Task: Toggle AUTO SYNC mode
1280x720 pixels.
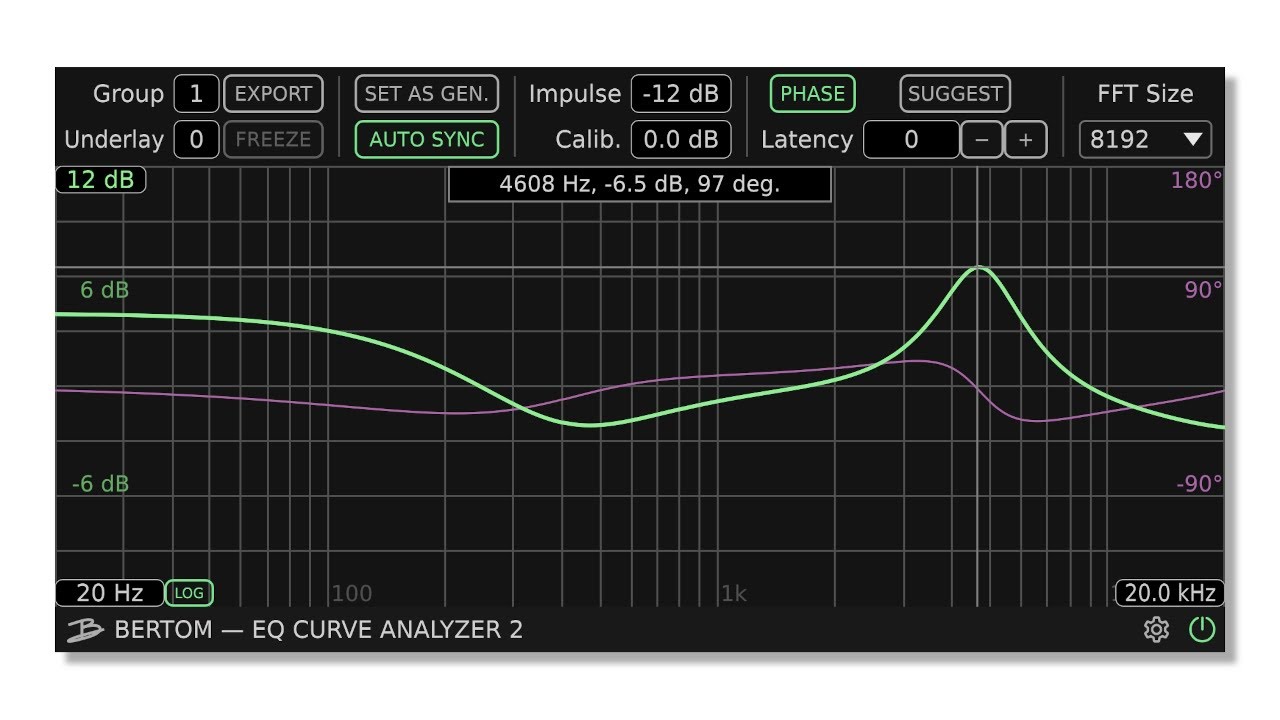Action: point(427,140)
